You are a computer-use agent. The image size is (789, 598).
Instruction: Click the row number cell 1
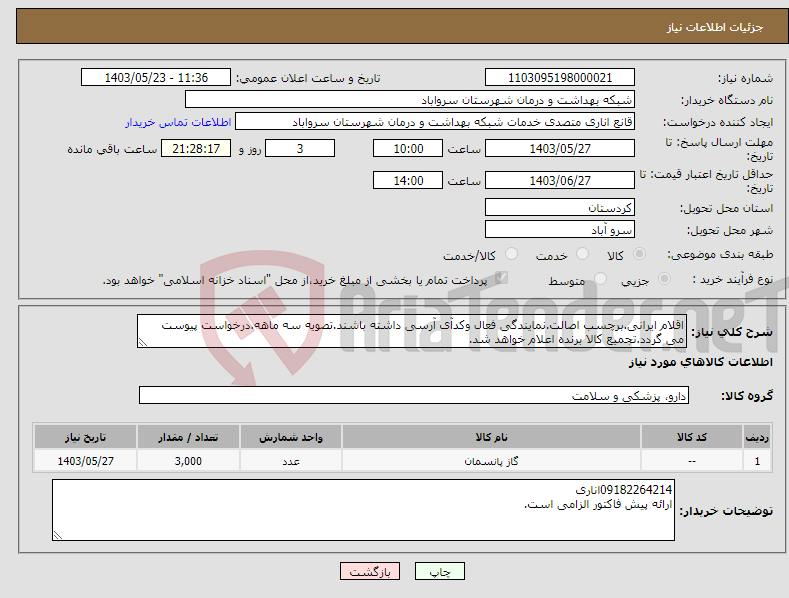pyautogui.click(x=757, y=461)
